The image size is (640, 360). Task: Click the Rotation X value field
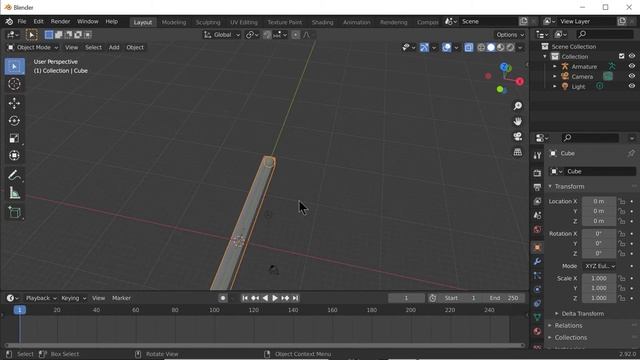(599, 234)
